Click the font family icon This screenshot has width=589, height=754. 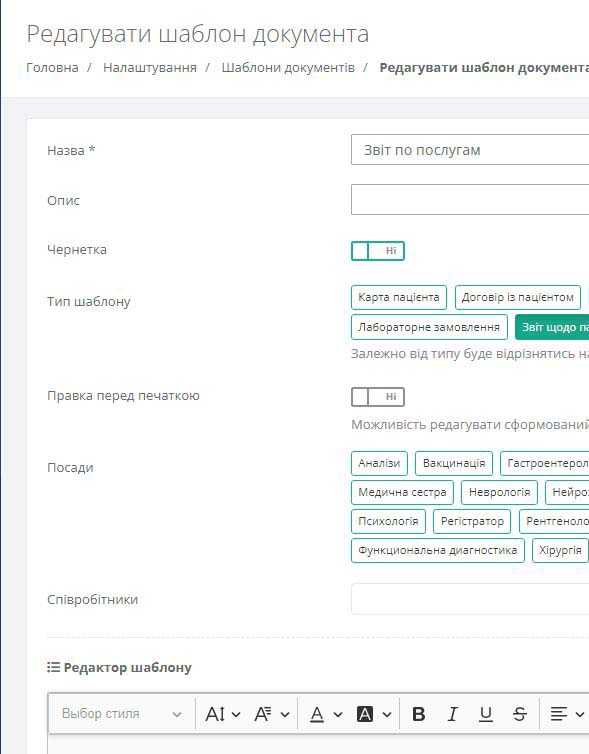click(x=263, y=714)
